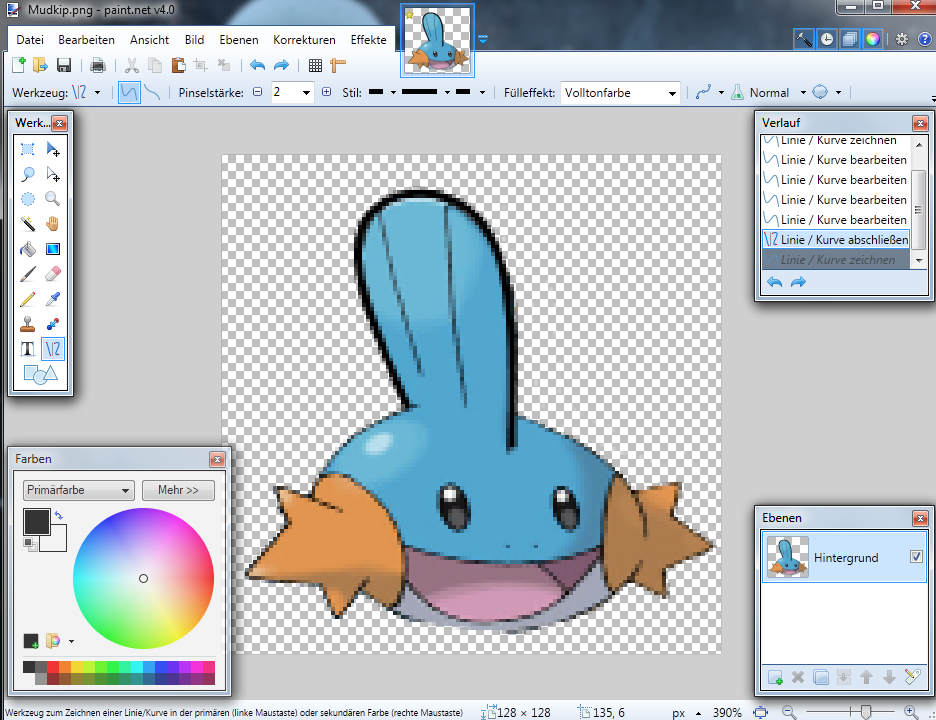Select the Zoom magnifier tool

click(x=53, y=199)
